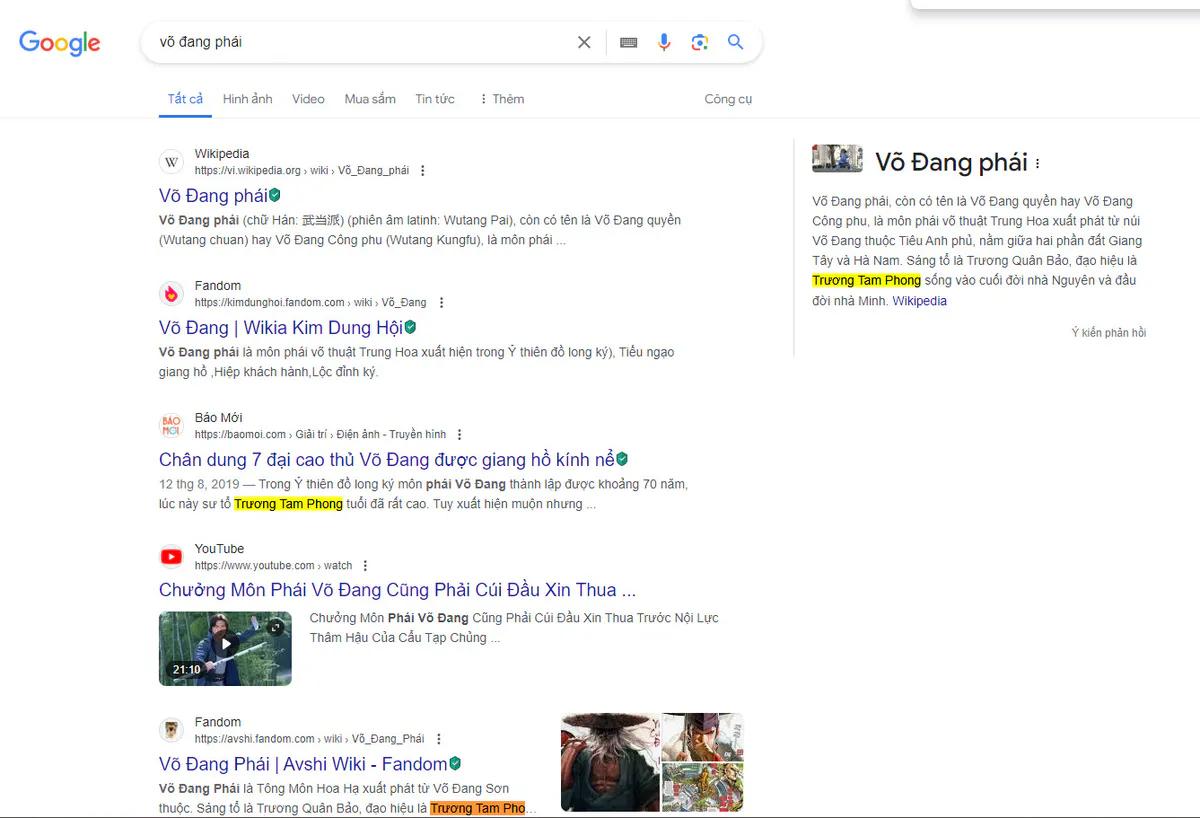This screenshot has height=818, width=1200.
Task: Select the Tất cả tab
Action: (185, 99)
